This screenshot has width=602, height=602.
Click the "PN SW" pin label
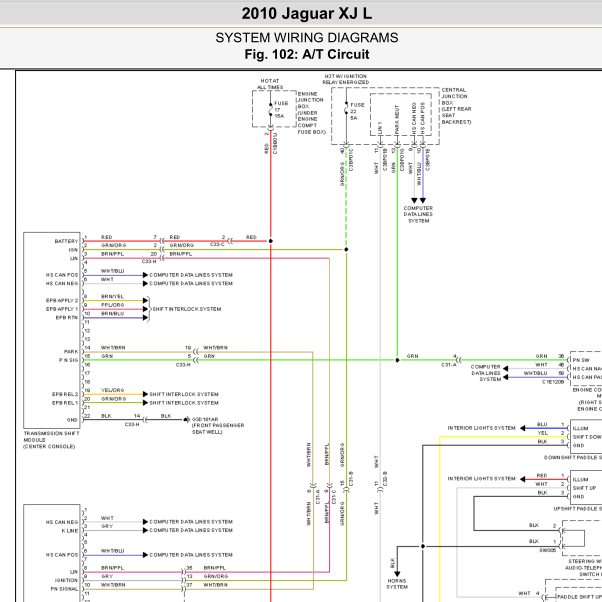tap(581, 360)
